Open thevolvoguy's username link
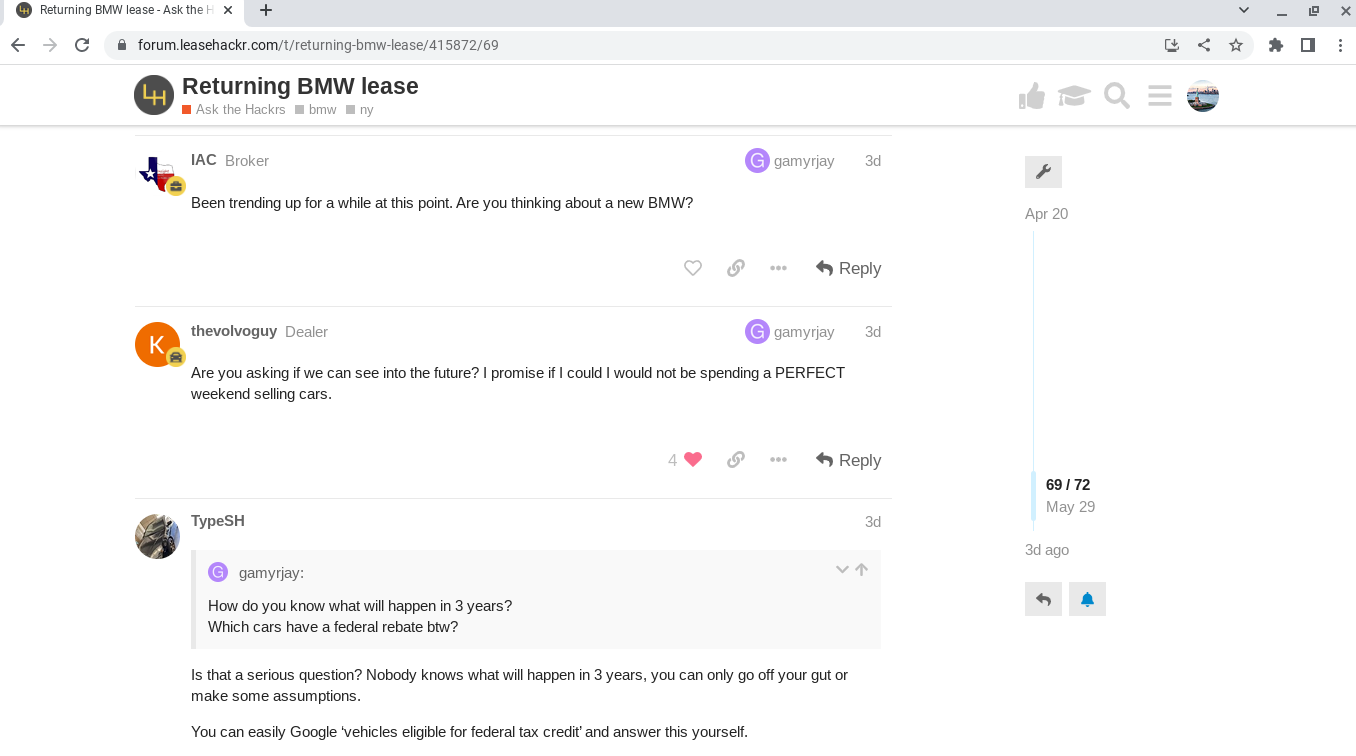Viewport: 1356px width, 756px height. coord(234,331)
